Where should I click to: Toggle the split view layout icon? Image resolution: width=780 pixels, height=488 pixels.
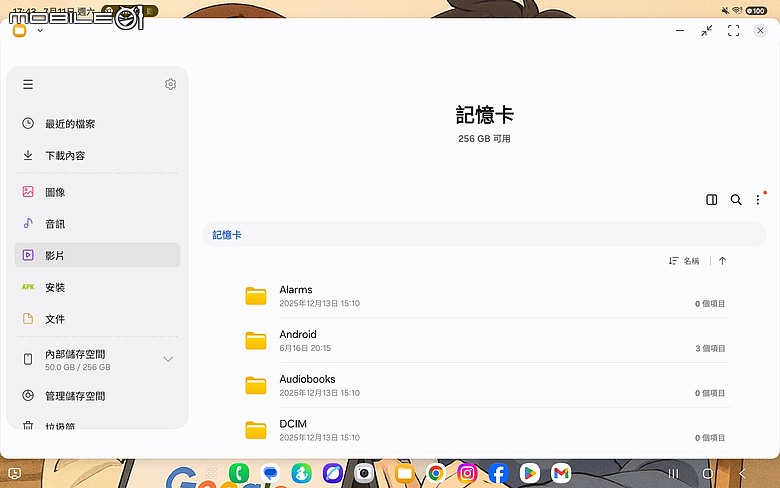[711, 199]
